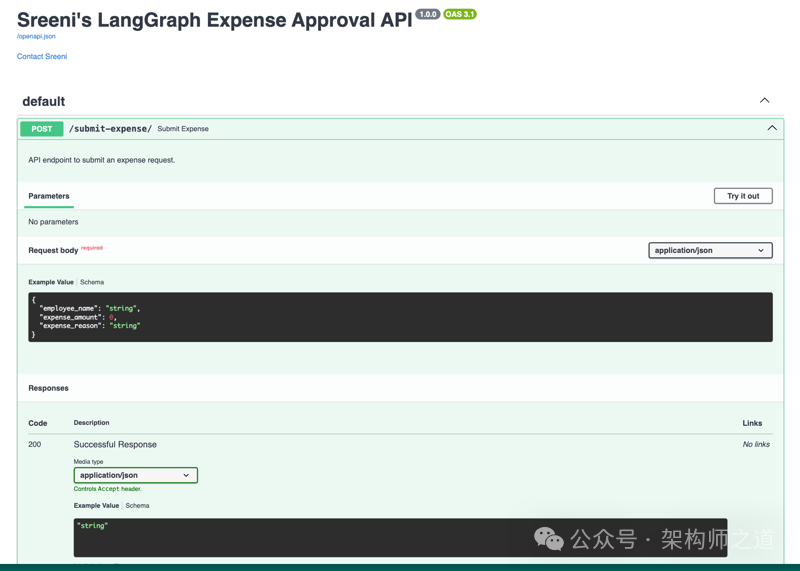Image resolution: width=800 pixels, height=571 pixels.
Task: Click the response "string" example block
Action: 401,538
